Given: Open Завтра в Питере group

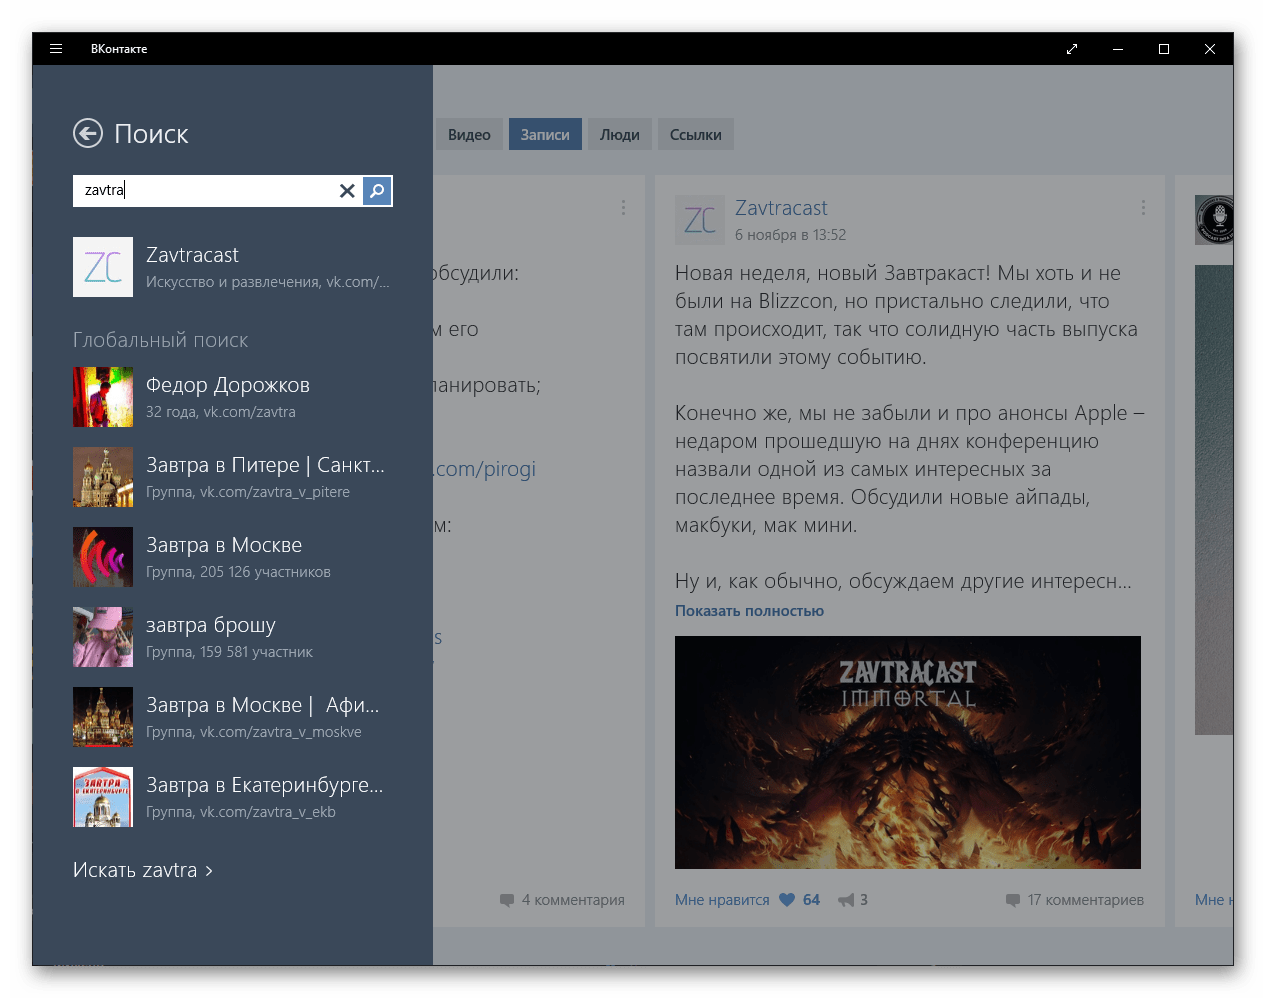Looking at the screenshot, I should click(233, 477).
